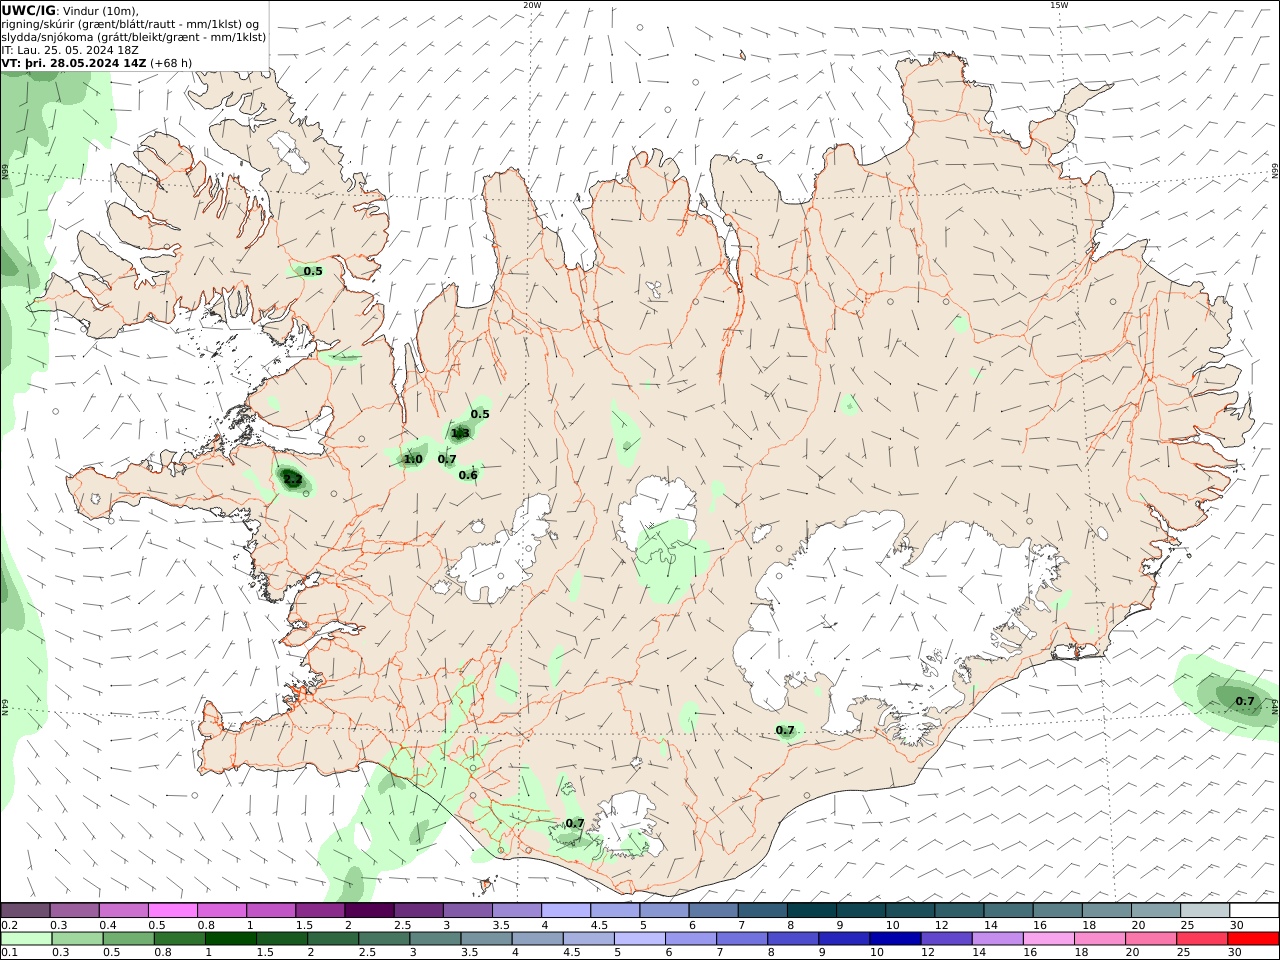Click the bright red swatch labeled 30
Viewport: 1280px width, 960px height.
point(1254,939)
